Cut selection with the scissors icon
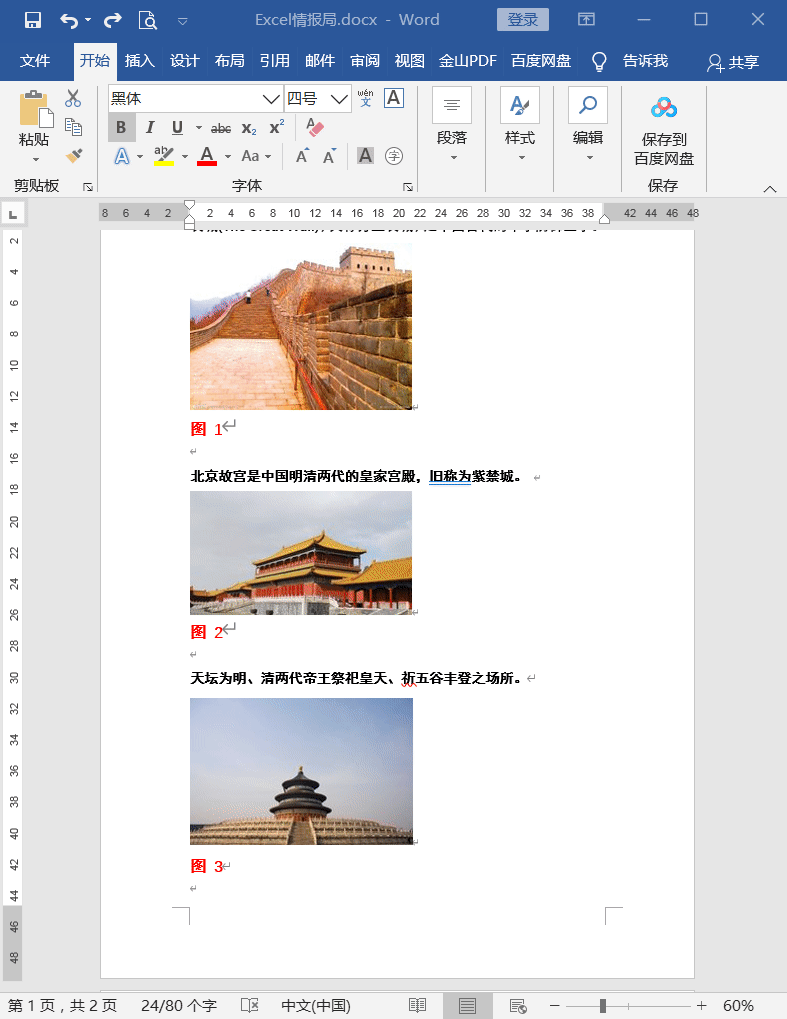The height and width of the screenshot is (1019, 787). pos(73,98)
